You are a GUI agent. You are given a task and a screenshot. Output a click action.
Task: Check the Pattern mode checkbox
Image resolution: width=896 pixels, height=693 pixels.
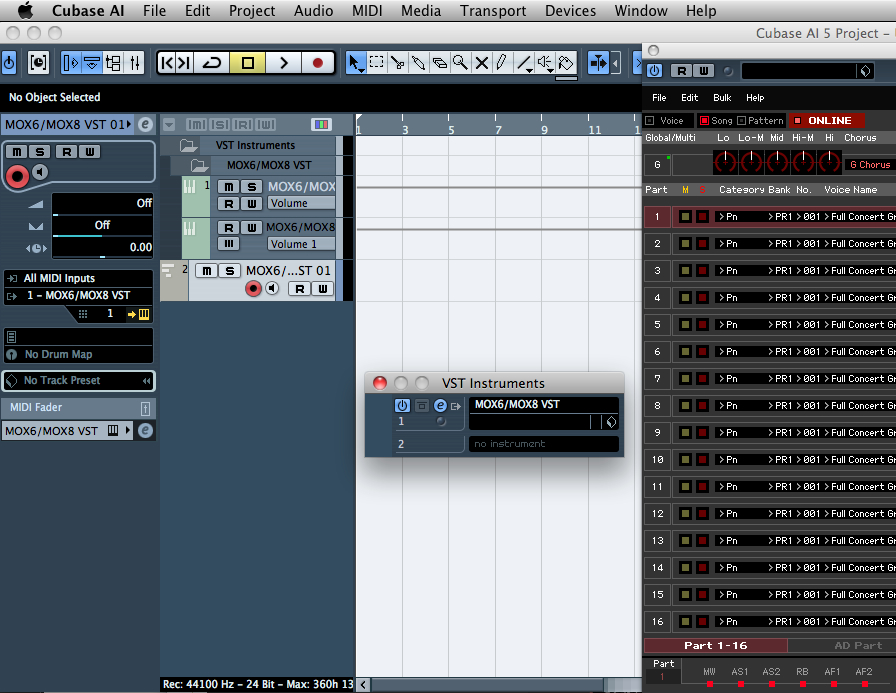coord(742,121)
